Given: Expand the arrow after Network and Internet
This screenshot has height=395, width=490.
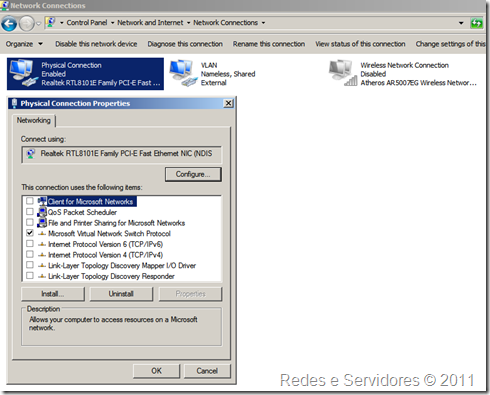Looking at the screenshot, I should pos(188,23).
